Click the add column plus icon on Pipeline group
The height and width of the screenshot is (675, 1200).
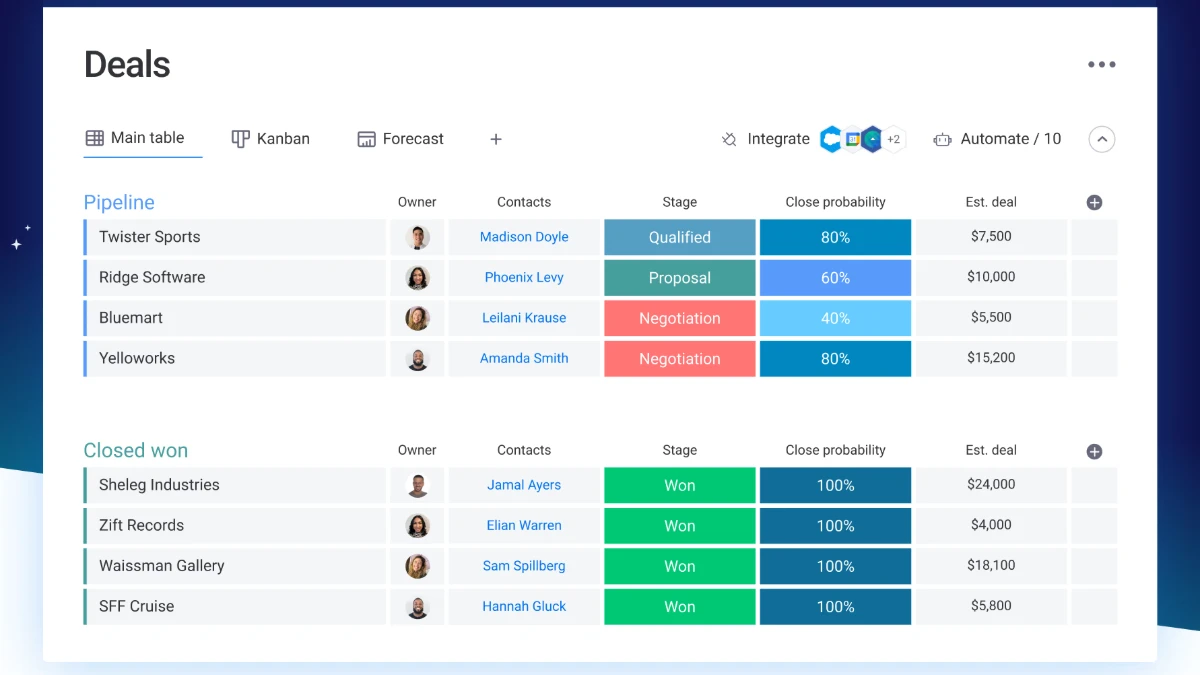pyautogui.click(x=1094, y=201)
